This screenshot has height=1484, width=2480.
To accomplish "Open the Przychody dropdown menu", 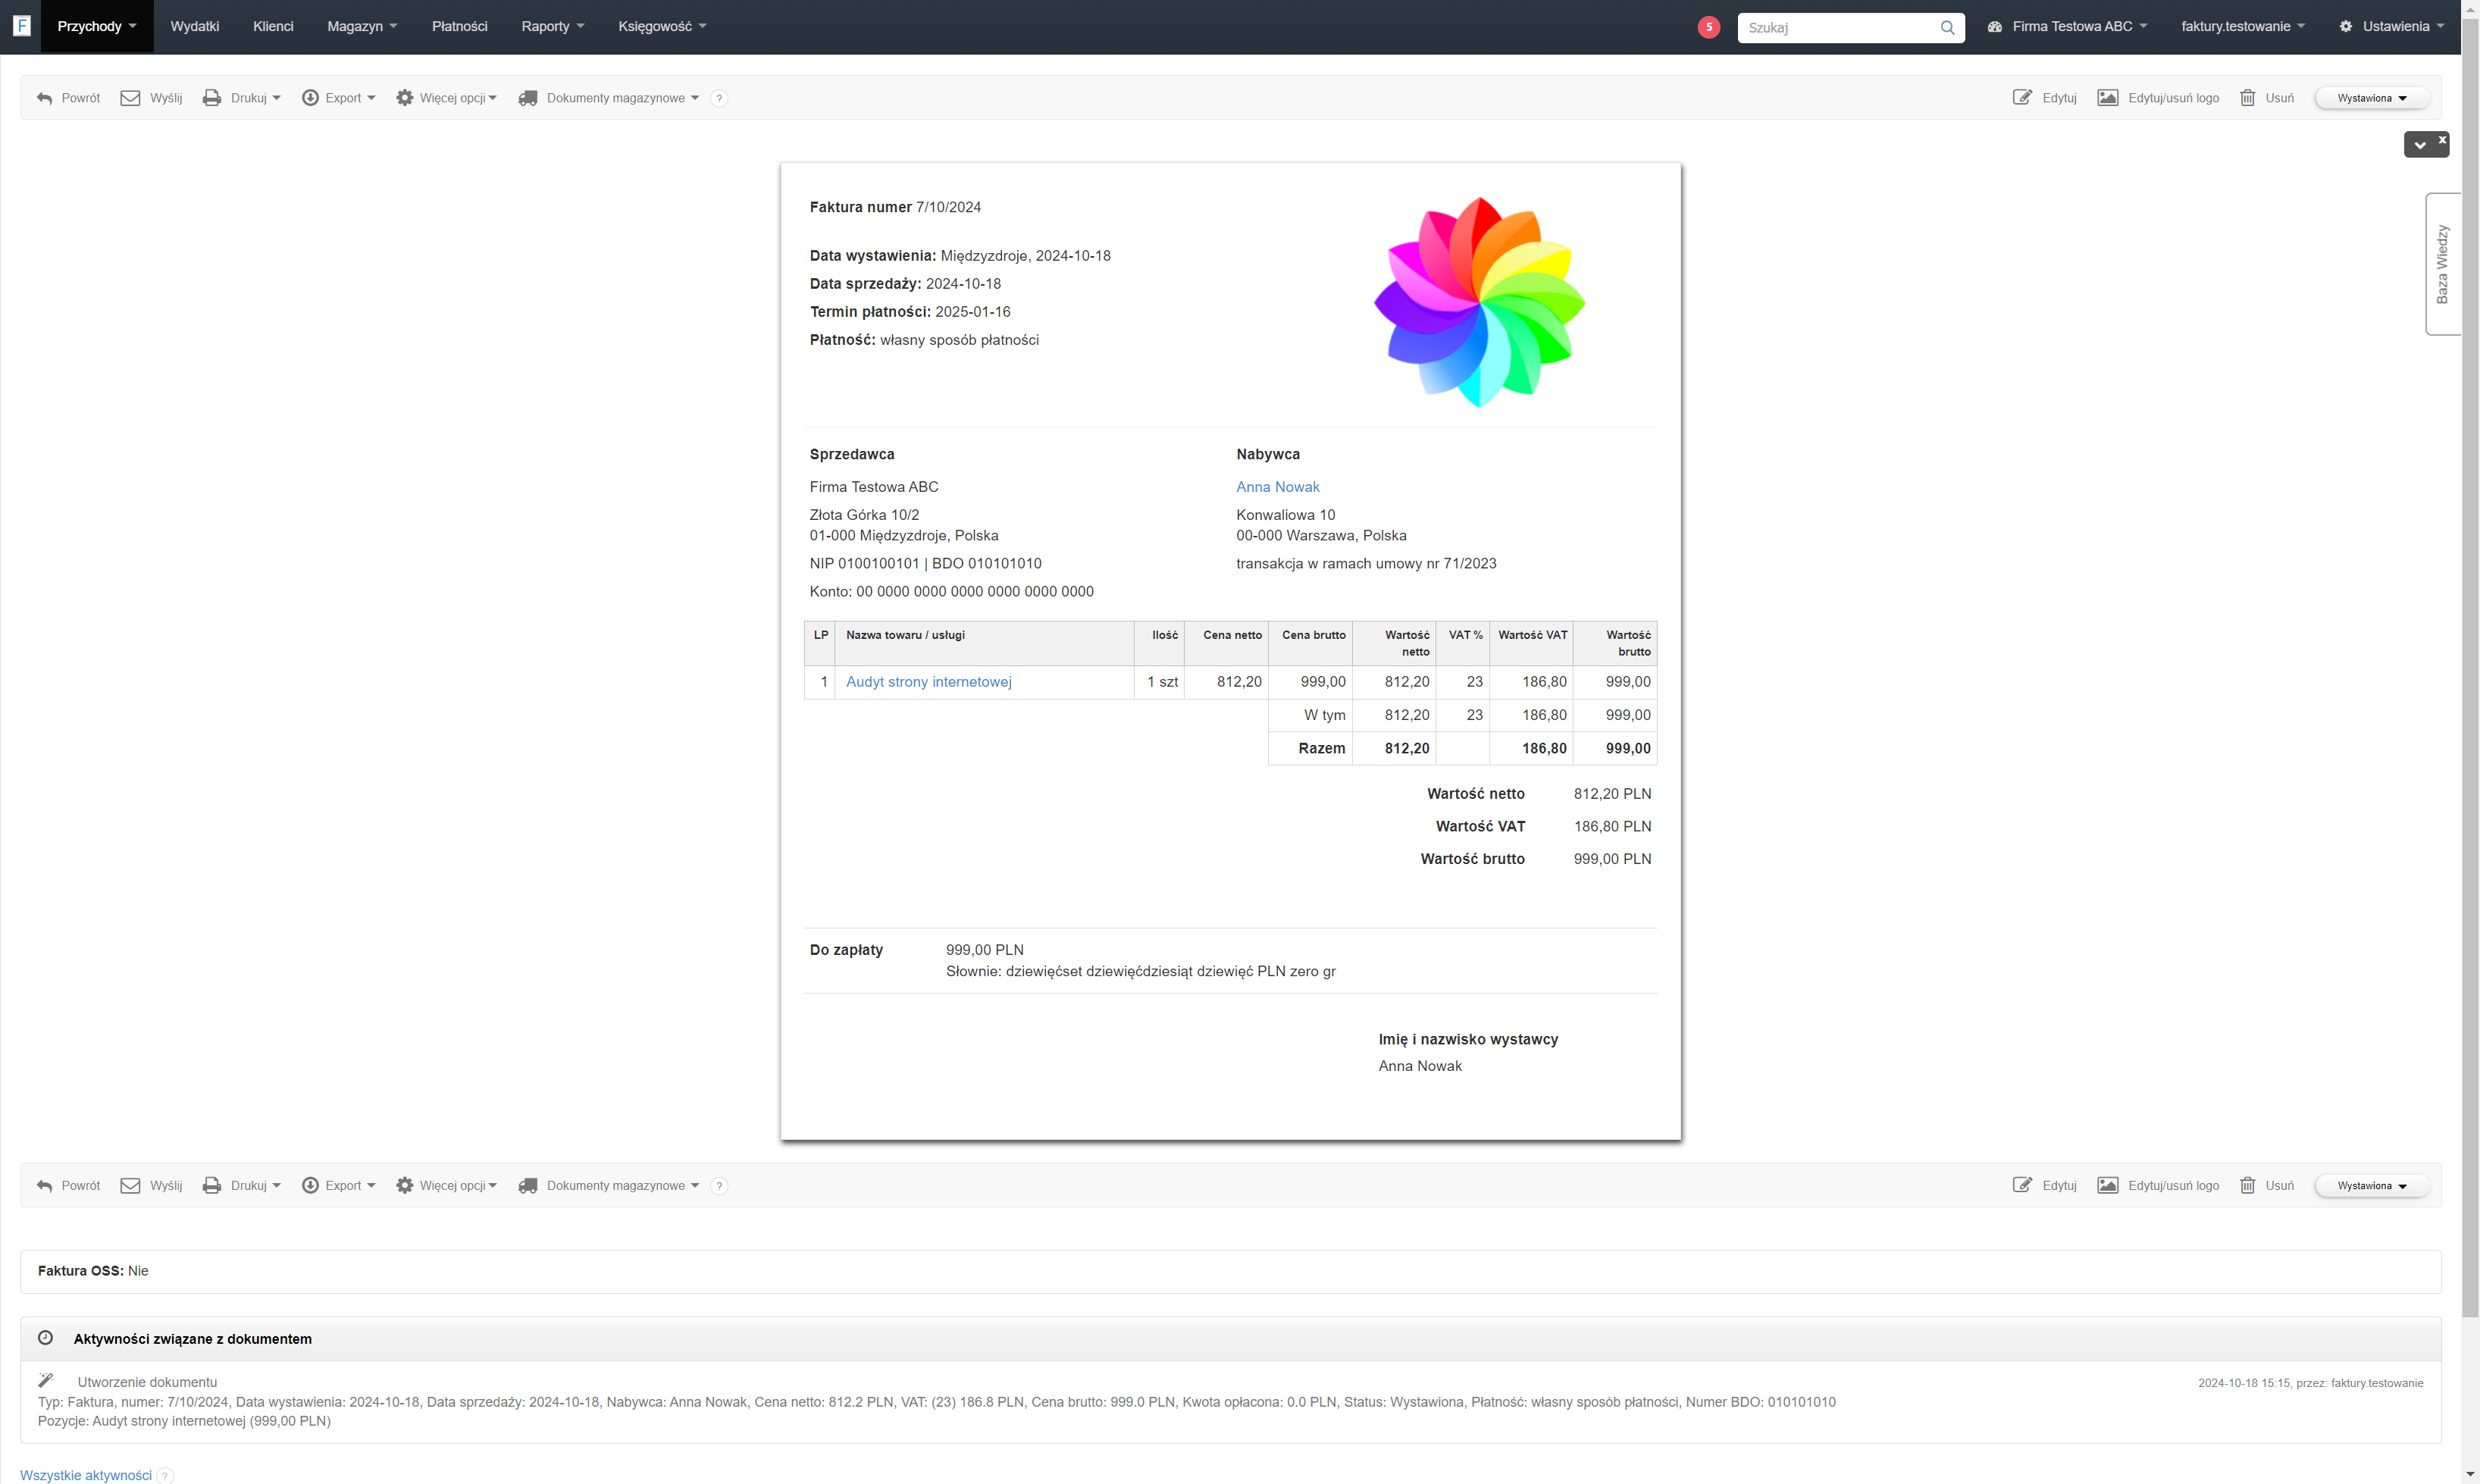I will click(97, 27).
